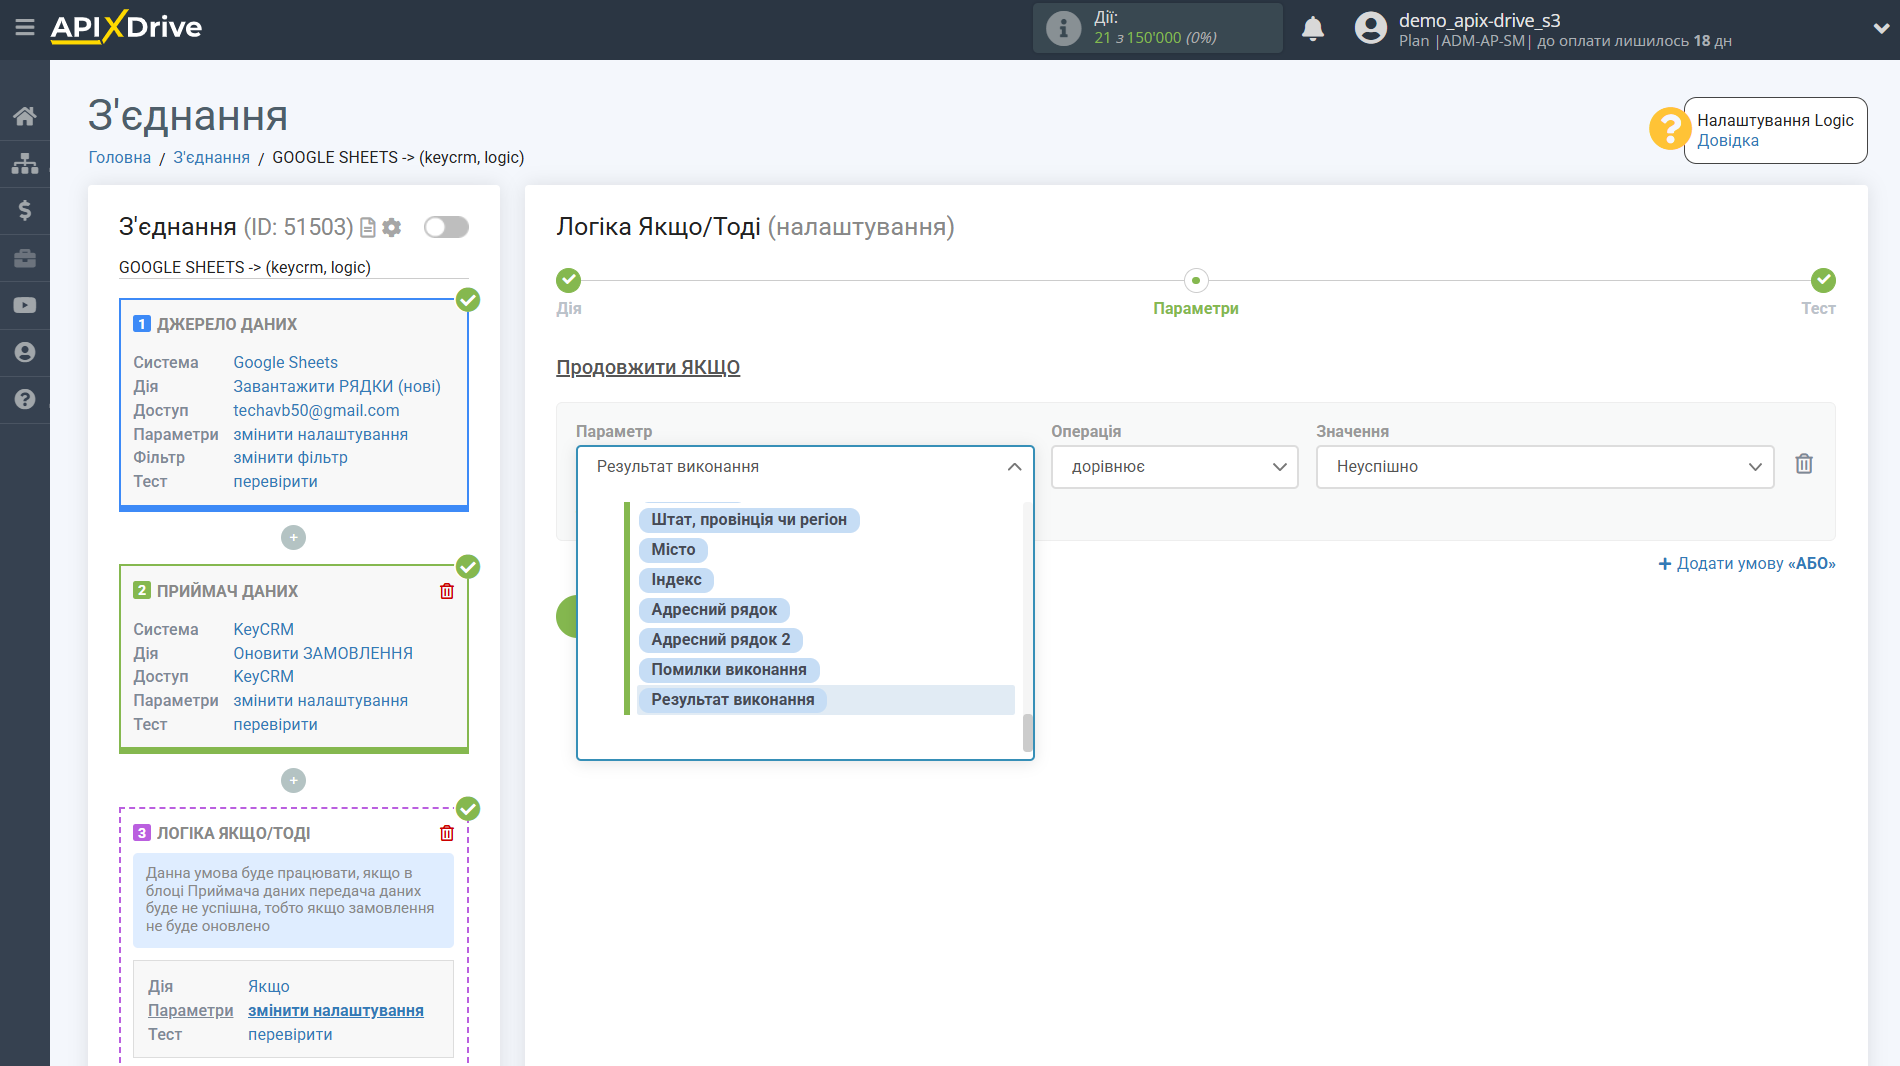Viewport: 1900px width, 1066px height.
Task: Select the 'Індекс' option
Action: point(676,580)
